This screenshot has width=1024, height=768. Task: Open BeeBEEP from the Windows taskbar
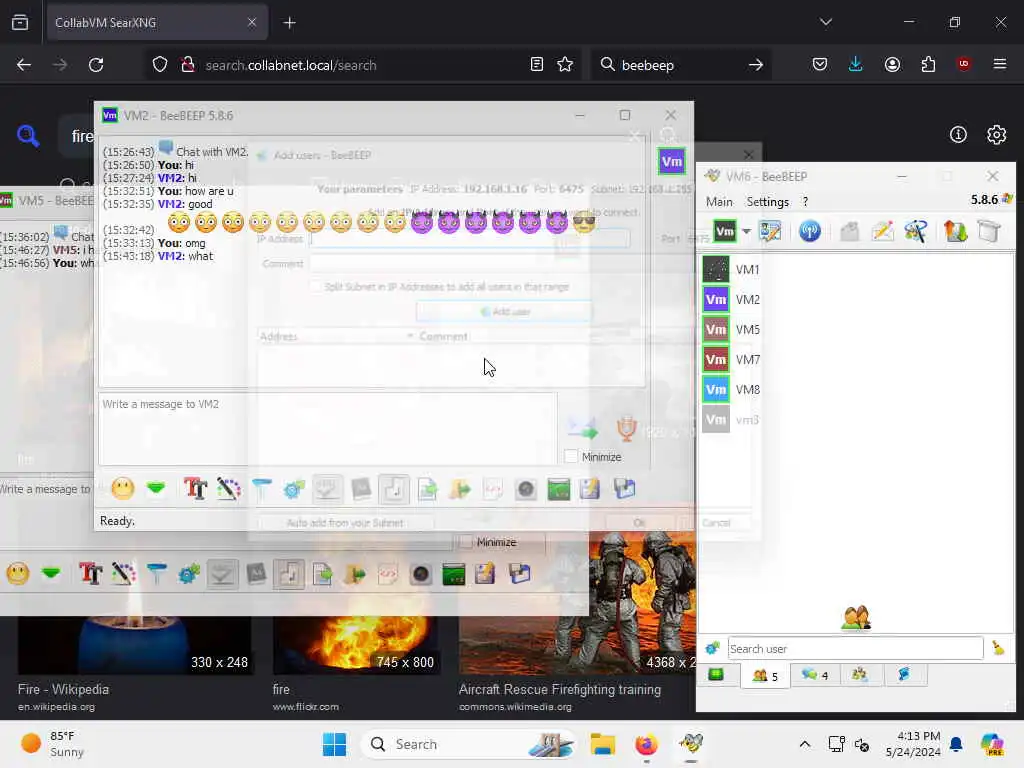(x=690, y=744)
